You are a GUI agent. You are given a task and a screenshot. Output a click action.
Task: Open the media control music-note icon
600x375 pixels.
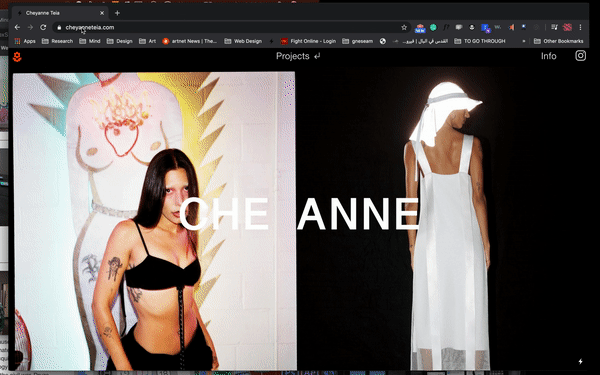[554, 27]
